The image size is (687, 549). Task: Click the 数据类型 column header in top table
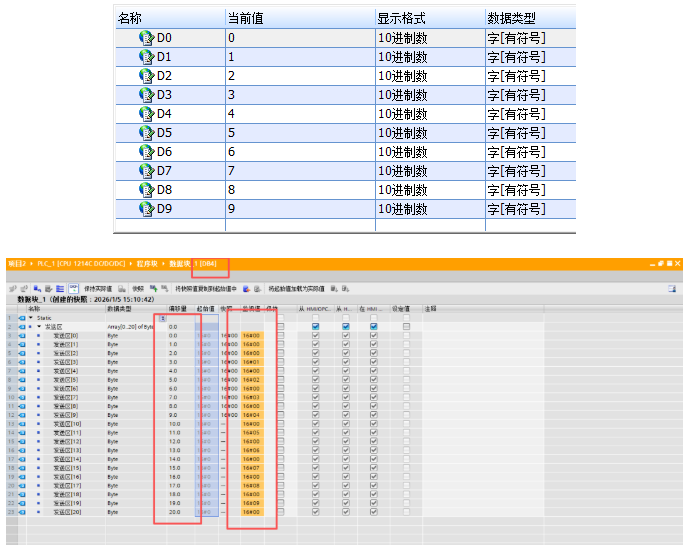(511, 18)
